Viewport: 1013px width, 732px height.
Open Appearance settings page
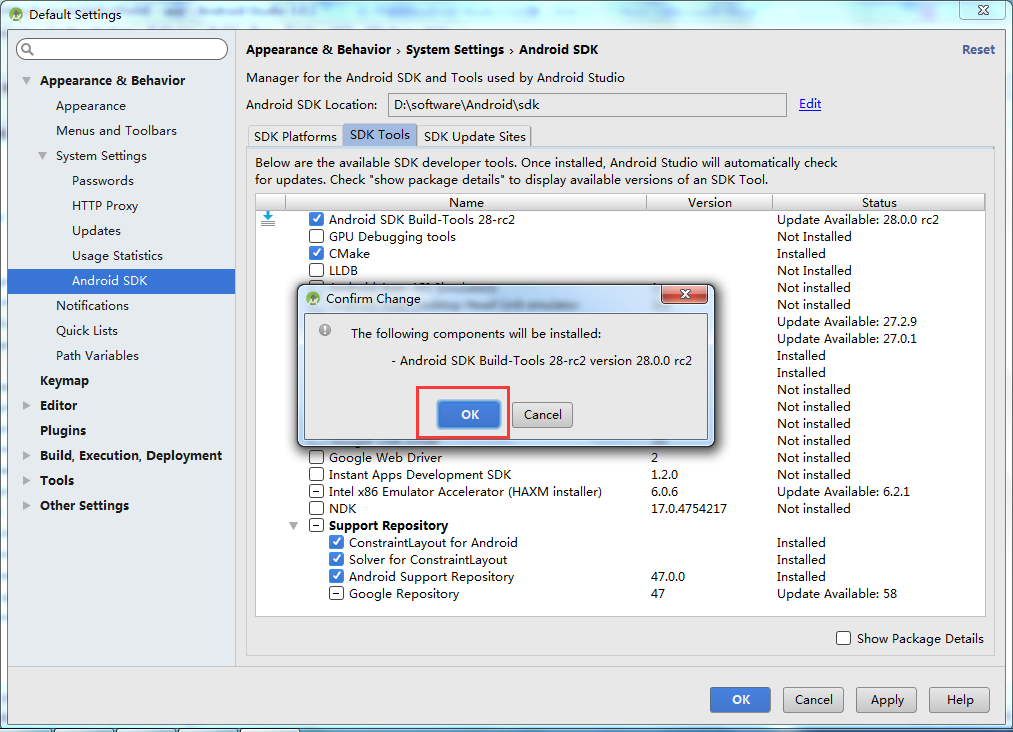(x=90, y=106)
